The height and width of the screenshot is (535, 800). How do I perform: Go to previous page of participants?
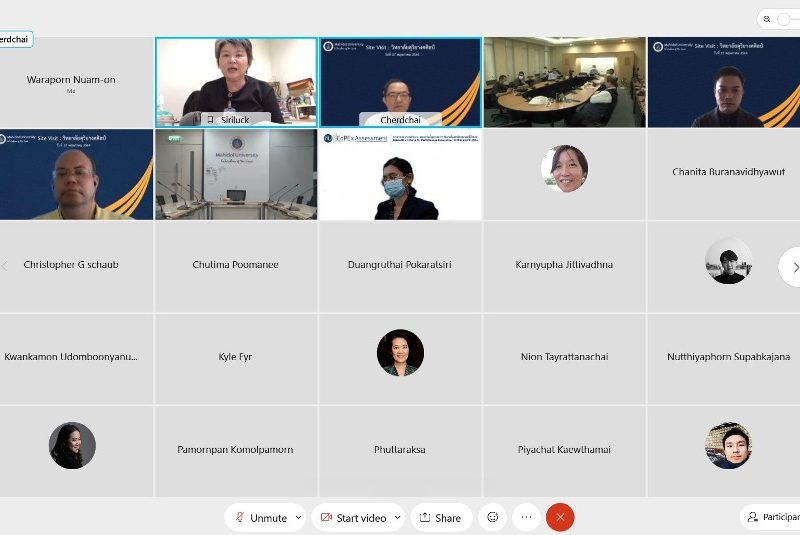pos(5,266)
